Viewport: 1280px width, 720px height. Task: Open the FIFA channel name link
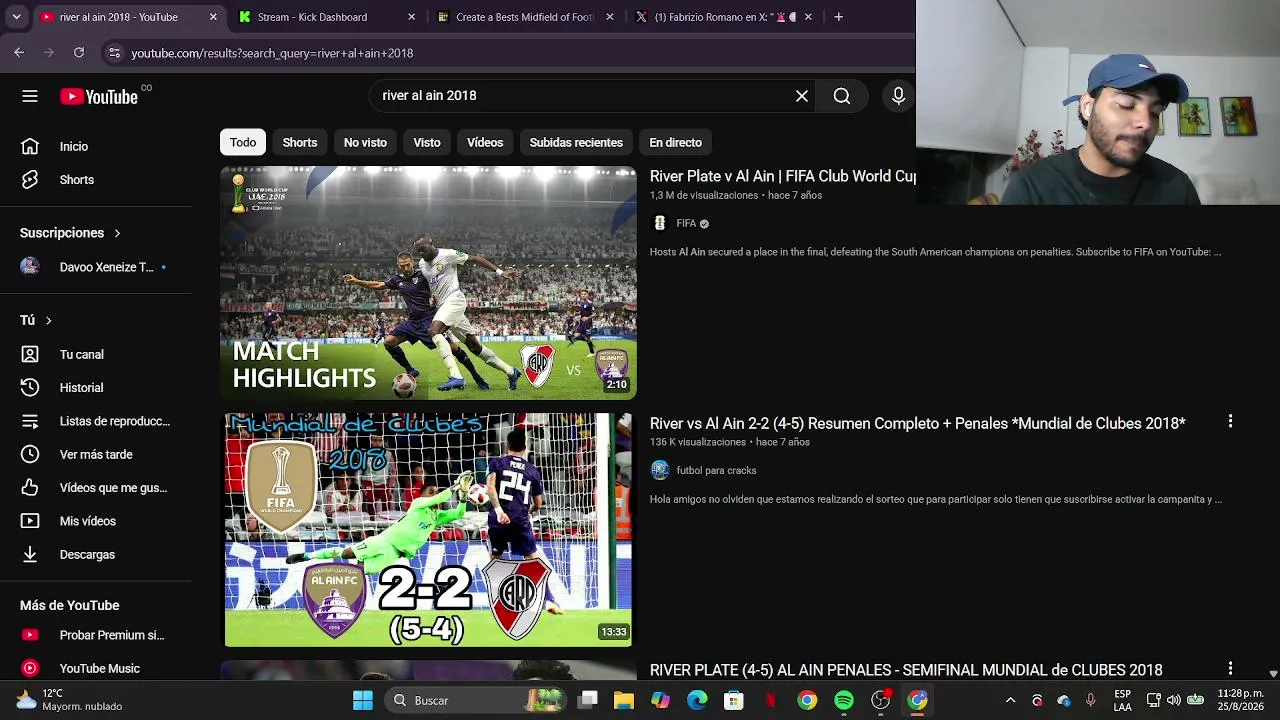point(686,223)
